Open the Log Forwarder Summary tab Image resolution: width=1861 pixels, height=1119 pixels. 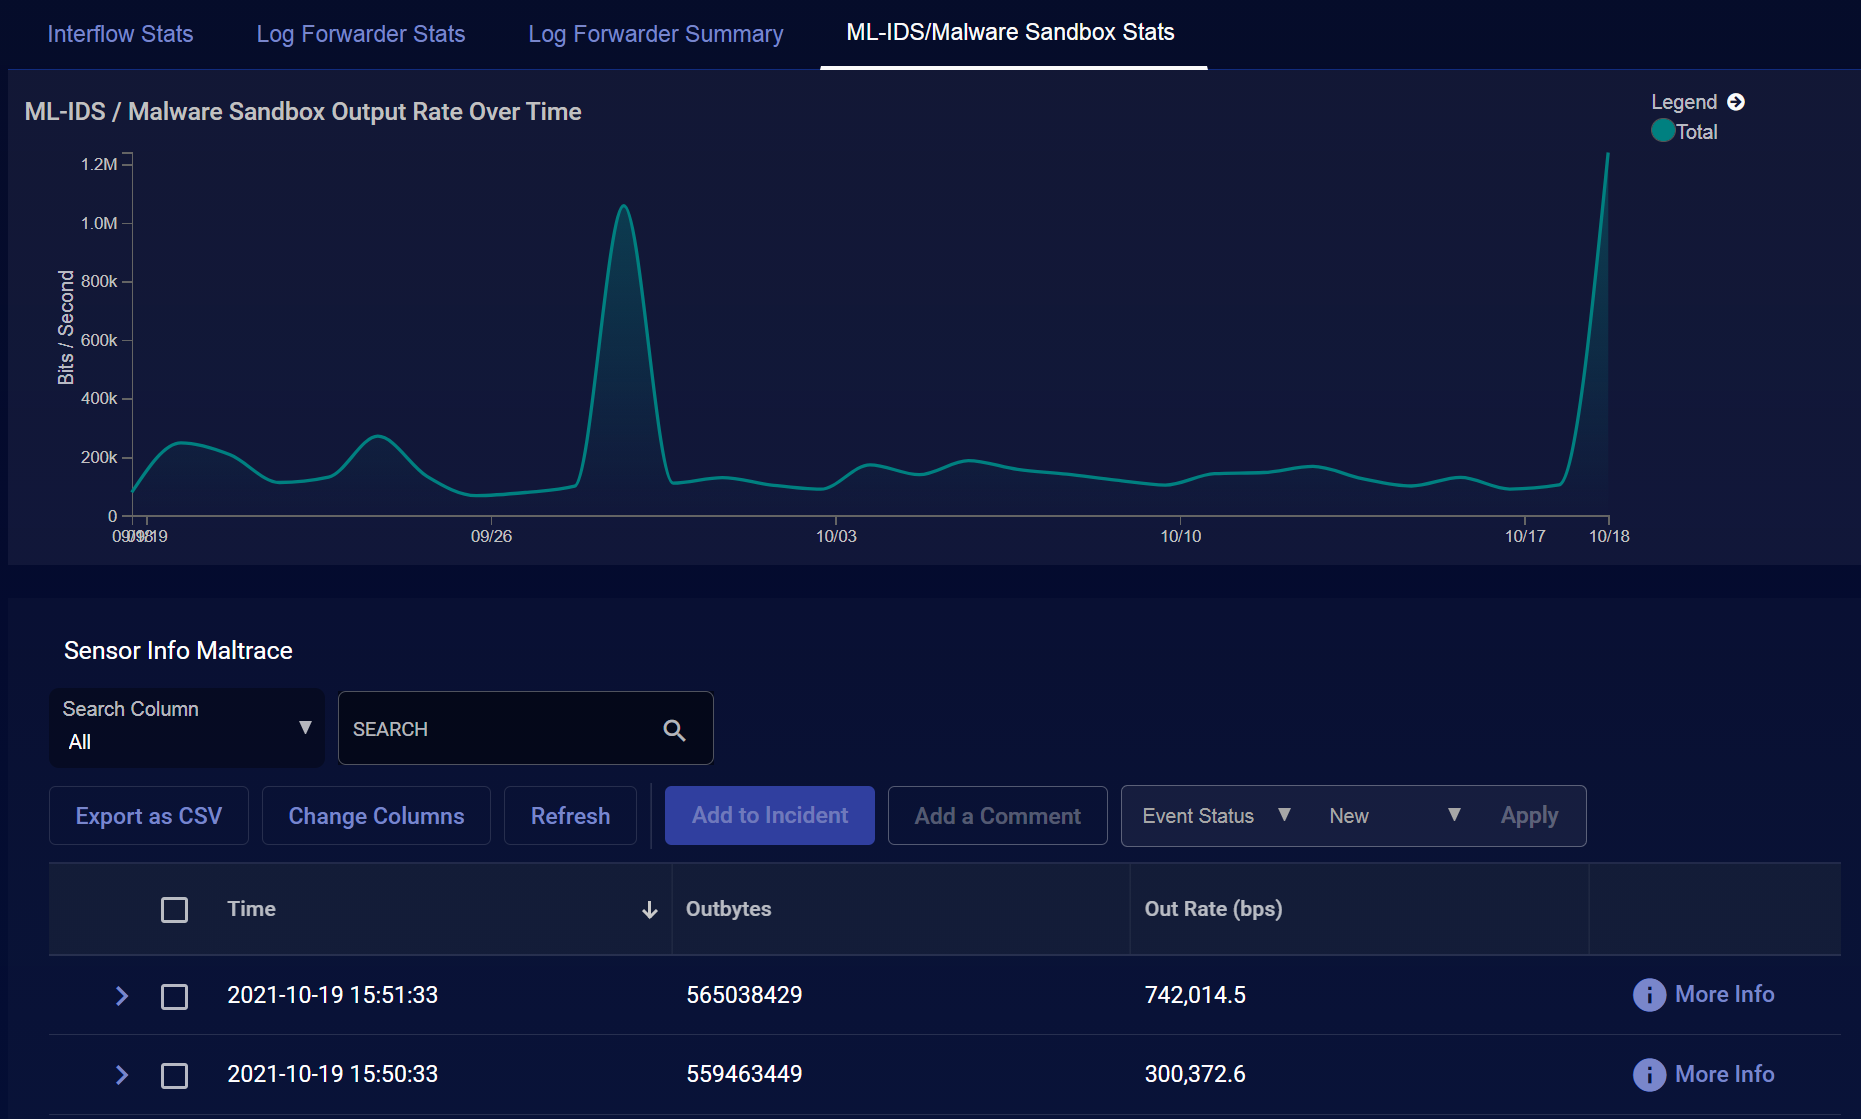(x=656, y=34)
